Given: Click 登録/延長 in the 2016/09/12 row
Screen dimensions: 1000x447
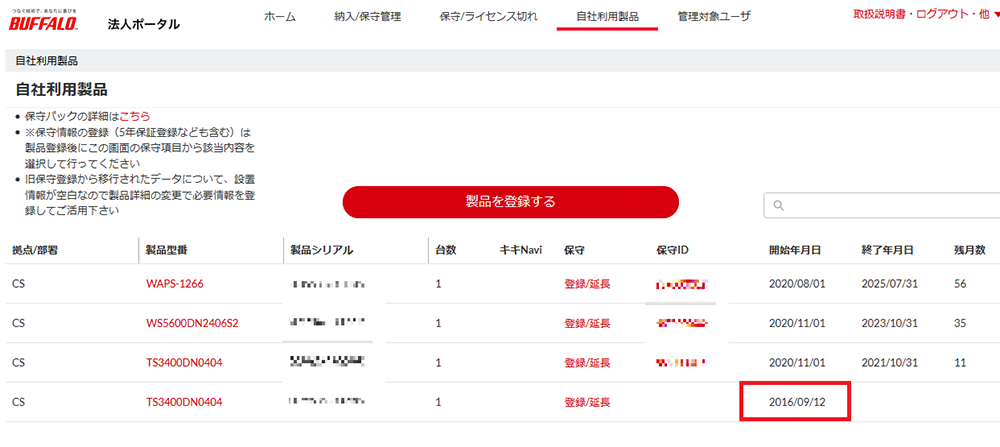Looking at the screenshot, I should tap(587, 402).
